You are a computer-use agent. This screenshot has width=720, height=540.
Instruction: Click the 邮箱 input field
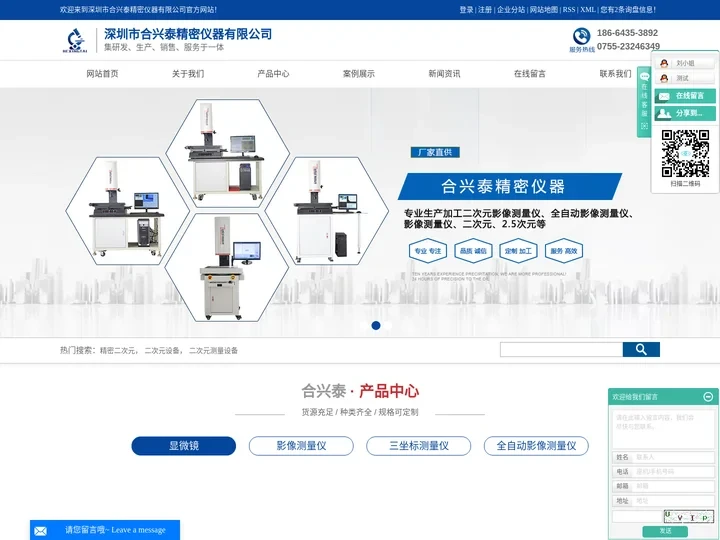[674, 486]
